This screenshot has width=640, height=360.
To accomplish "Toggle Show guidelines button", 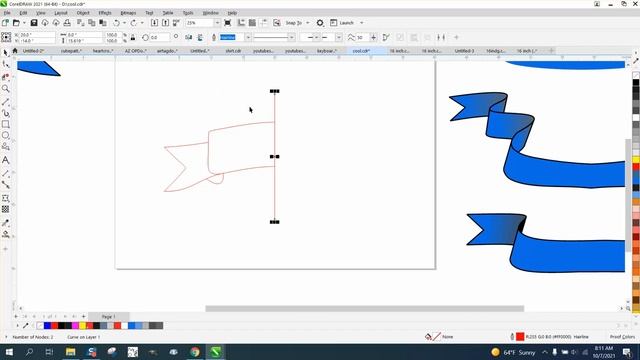I will point(263,23).
